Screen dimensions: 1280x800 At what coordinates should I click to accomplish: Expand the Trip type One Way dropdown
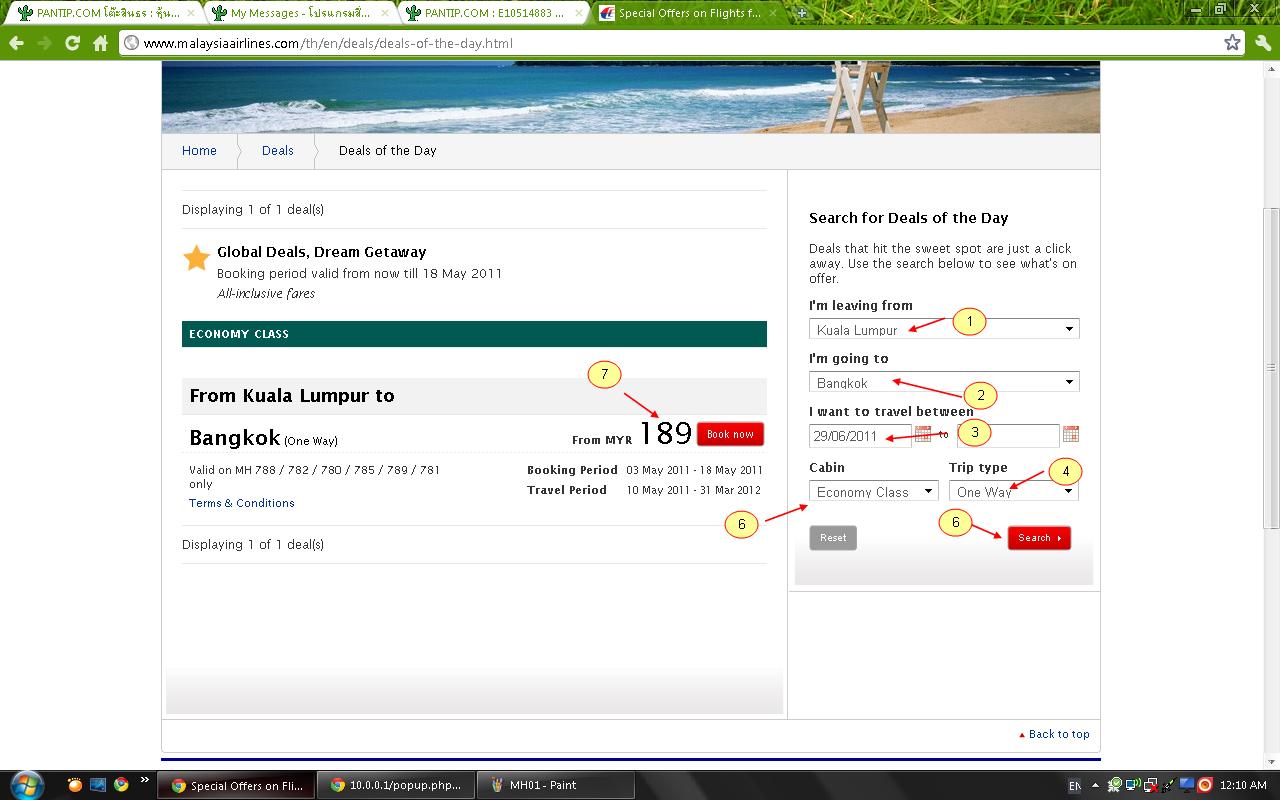coord(1013,491)
